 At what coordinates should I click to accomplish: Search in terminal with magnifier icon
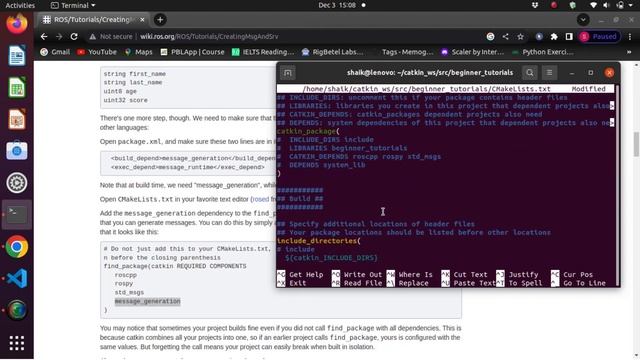tap(530, 73)
